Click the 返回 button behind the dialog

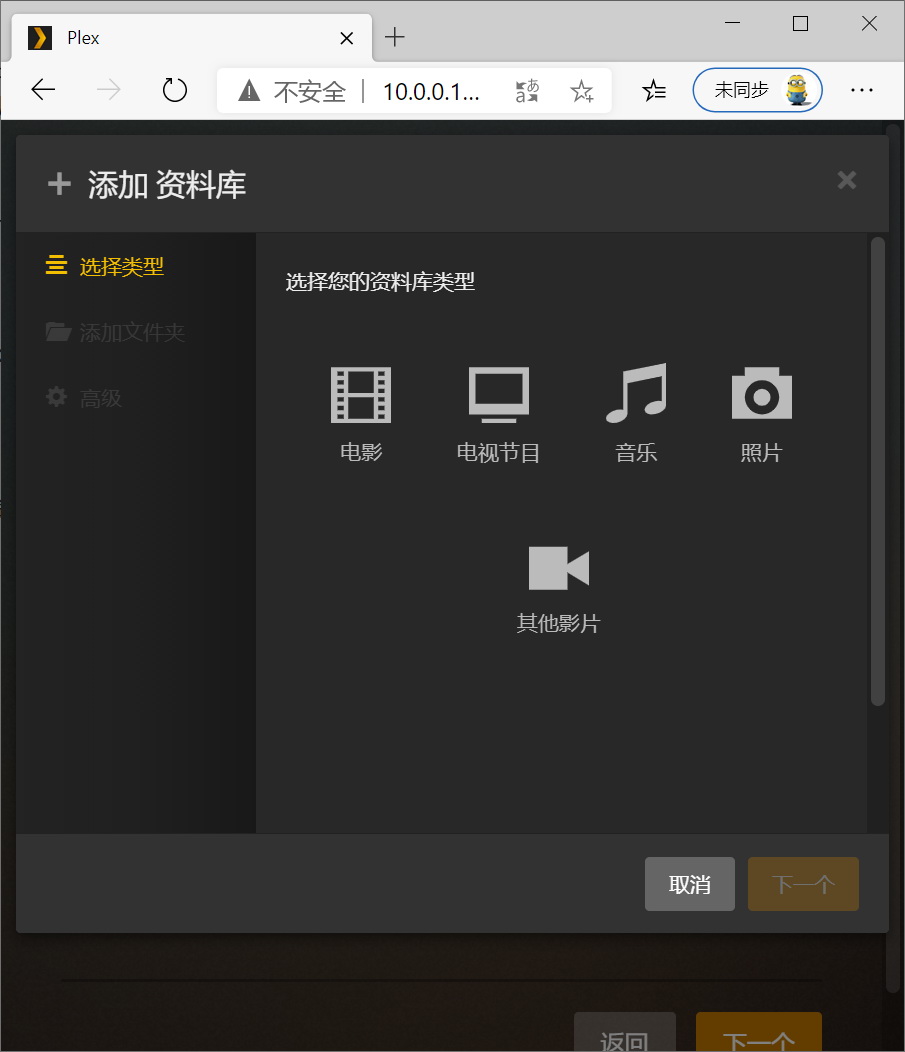pos(625,1032)
